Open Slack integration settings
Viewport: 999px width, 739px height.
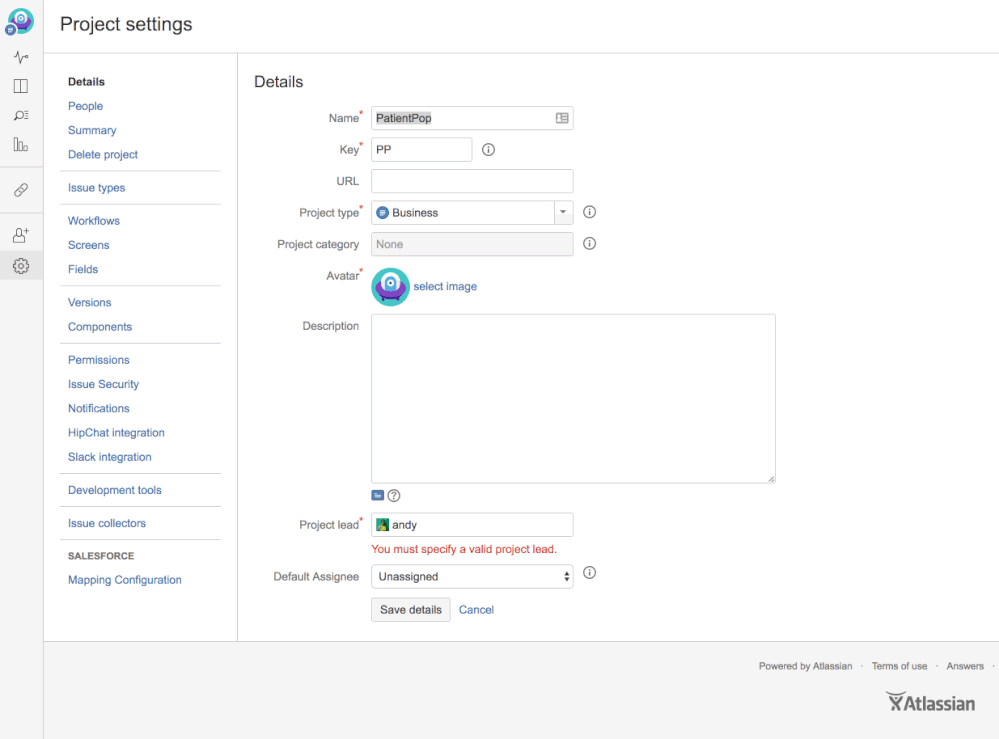tap(110, 456)
